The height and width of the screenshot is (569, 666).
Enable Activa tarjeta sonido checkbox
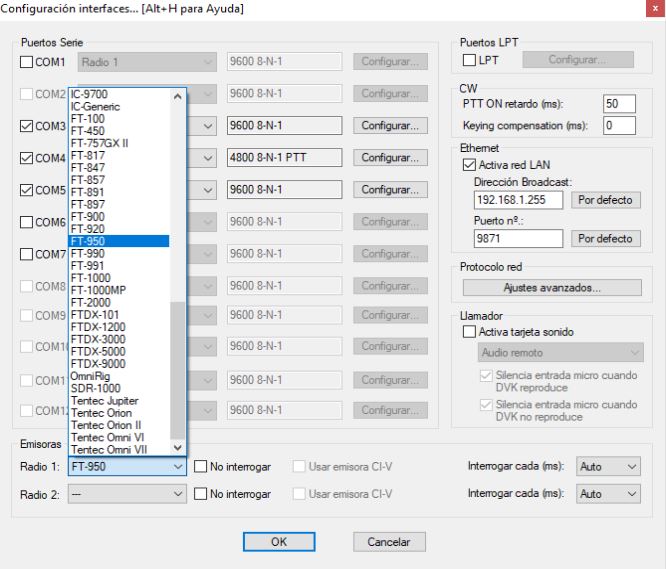click(469, 332)
